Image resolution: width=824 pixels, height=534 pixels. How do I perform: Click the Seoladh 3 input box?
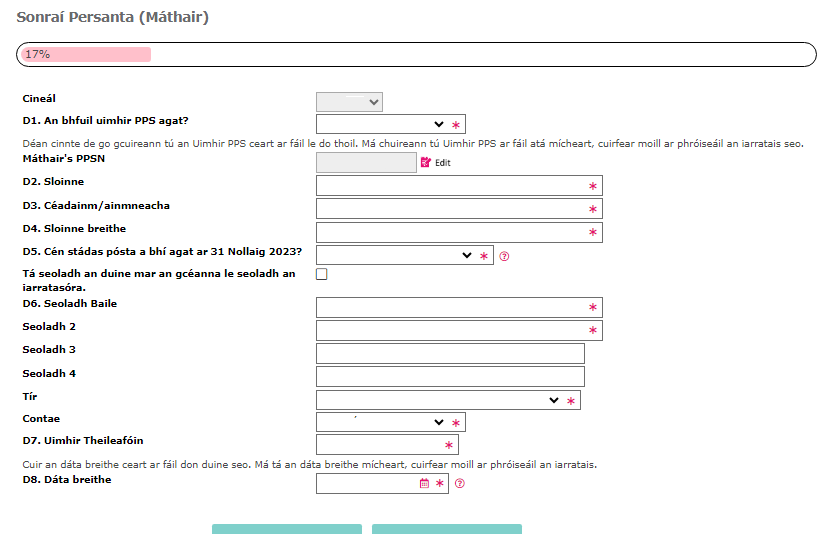click(450, 353)
